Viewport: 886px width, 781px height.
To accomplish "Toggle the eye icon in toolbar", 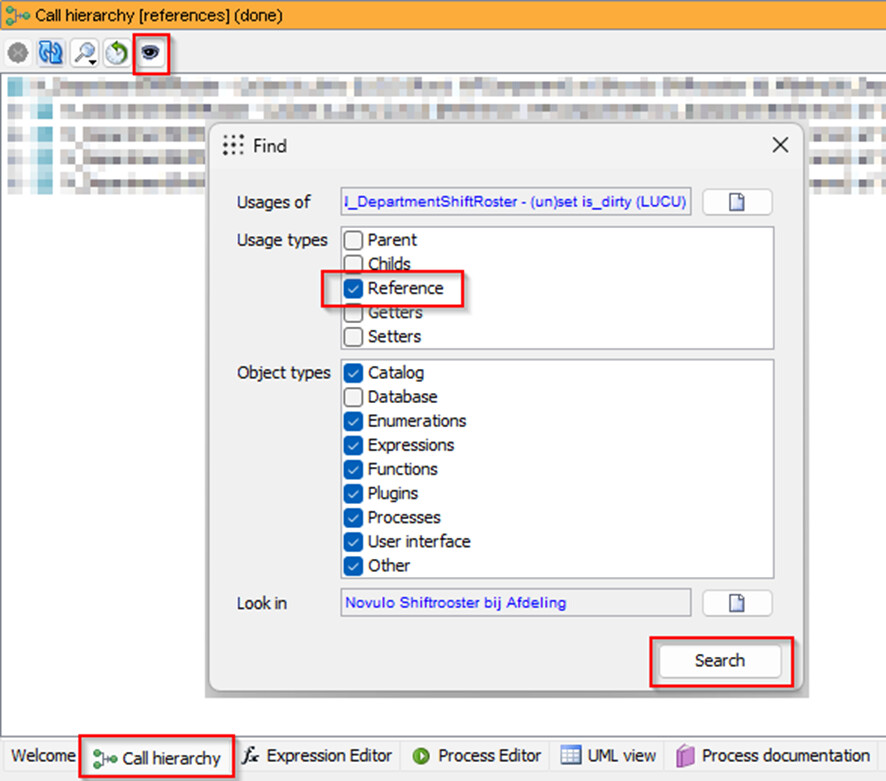I will (x=150, y=53).
